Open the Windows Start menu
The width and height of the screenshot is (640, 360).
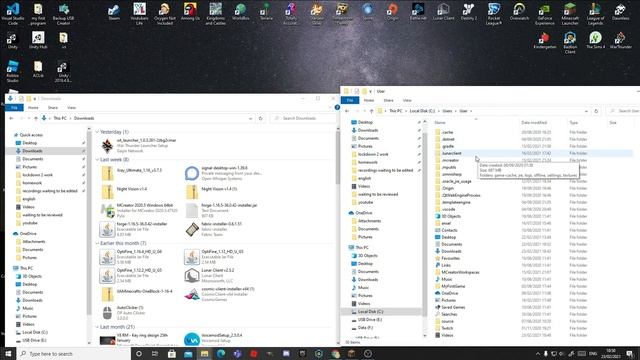point(8,354)
